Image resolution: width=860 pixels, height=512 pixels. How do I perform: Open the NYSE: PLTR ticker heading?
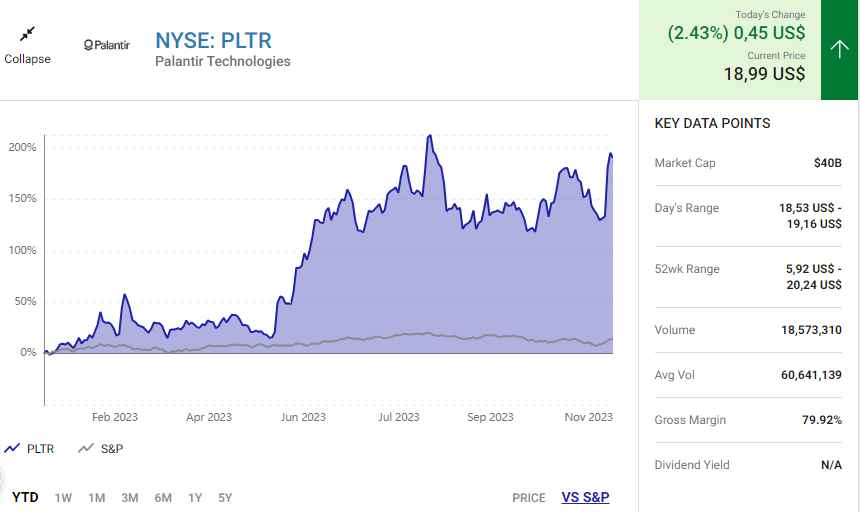click(213, 41)
